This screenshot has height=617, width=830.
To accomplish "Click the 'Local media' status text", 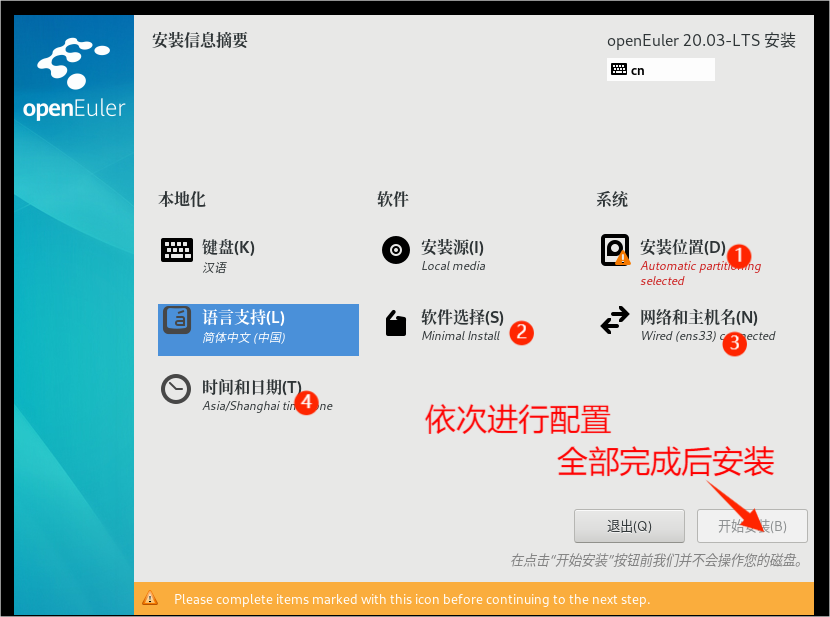I will pos(453,266).
